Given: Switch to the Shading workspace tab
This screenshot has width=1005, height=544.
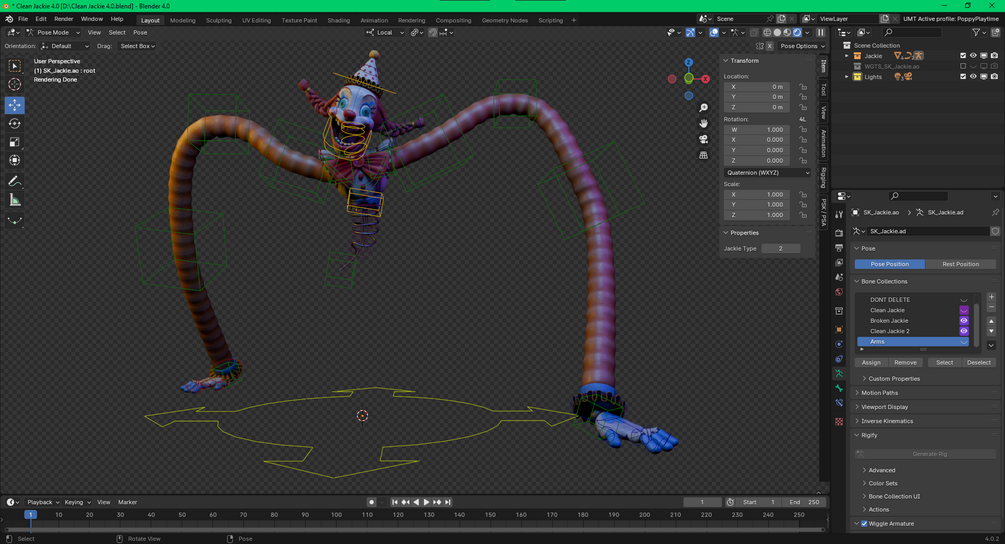Looking at the screenshot, I should (338, 21).
